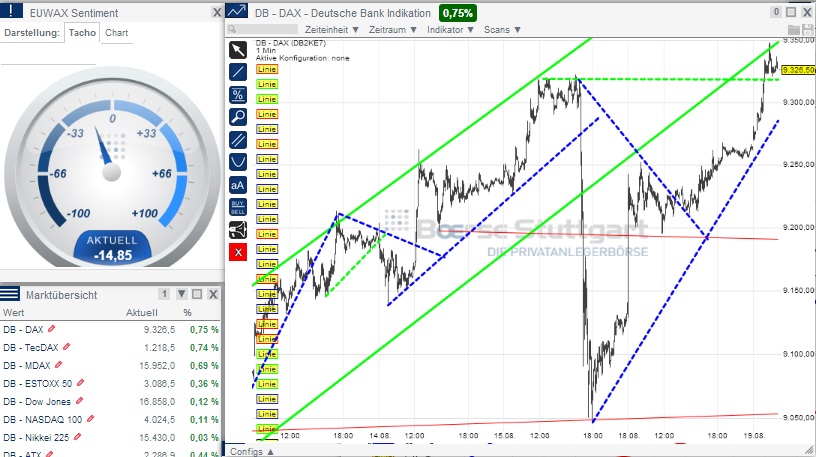Viewport: 816px width, 457px height.
Task: Select the arrow pointer tool
Action: (238, 50)
